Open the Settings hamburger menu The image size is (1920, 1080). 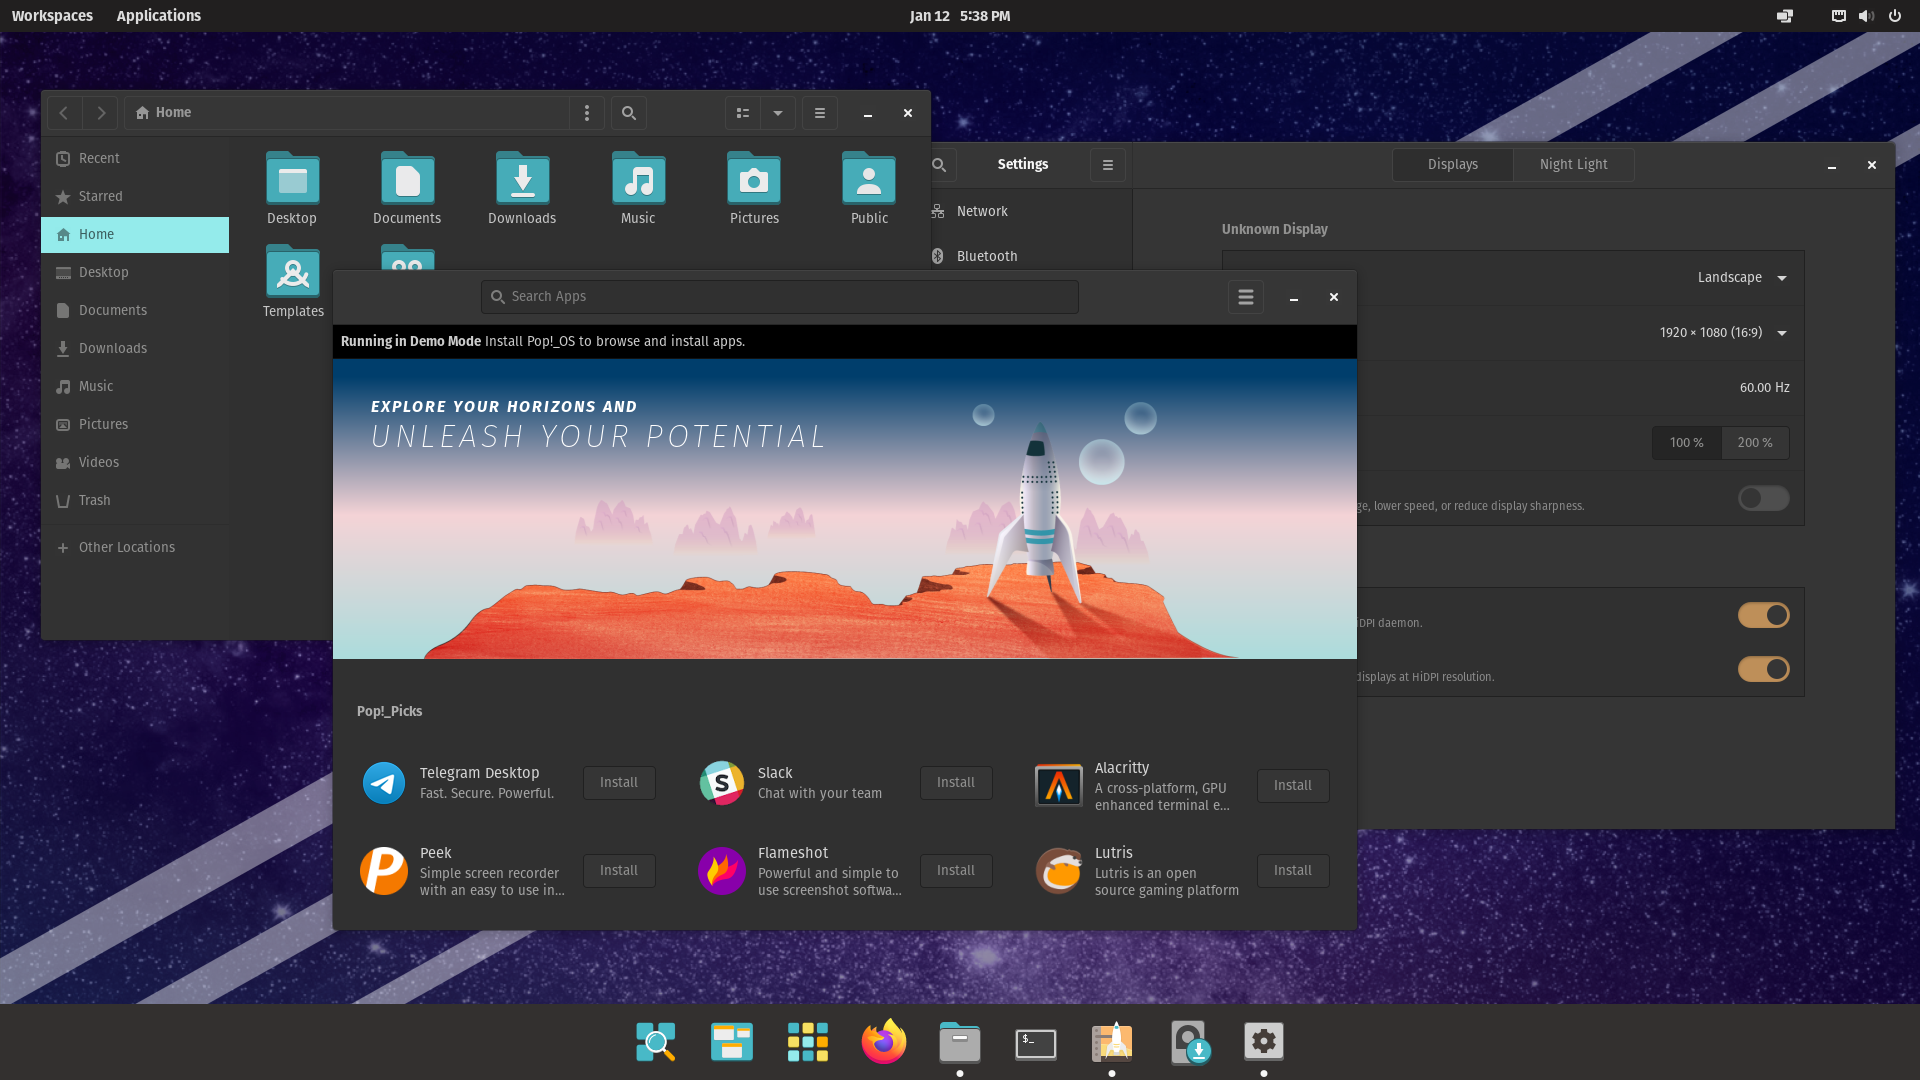click(1108, 165)
